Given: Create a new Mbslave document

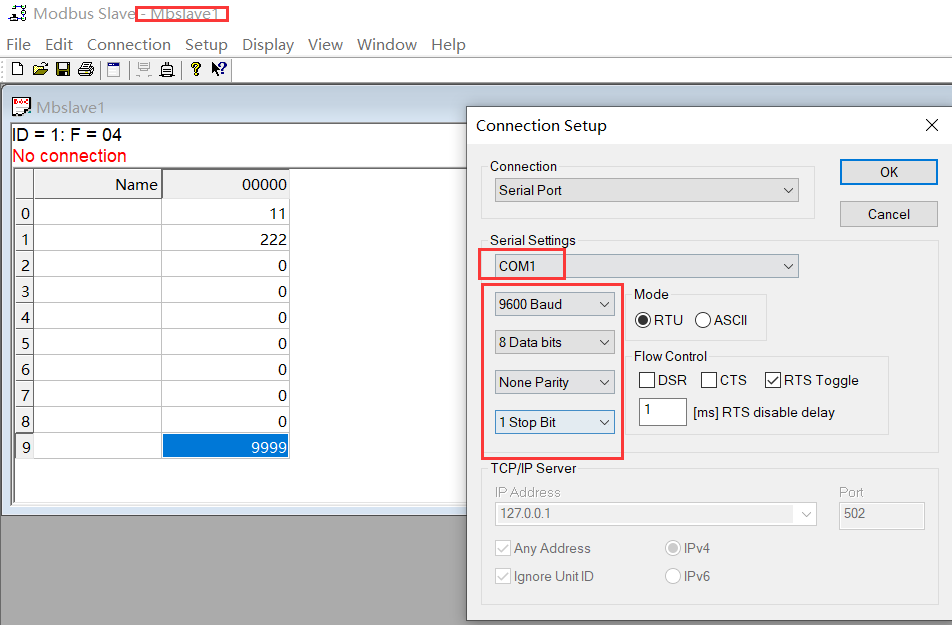Looking at the screenshot, I should point(16,69).
